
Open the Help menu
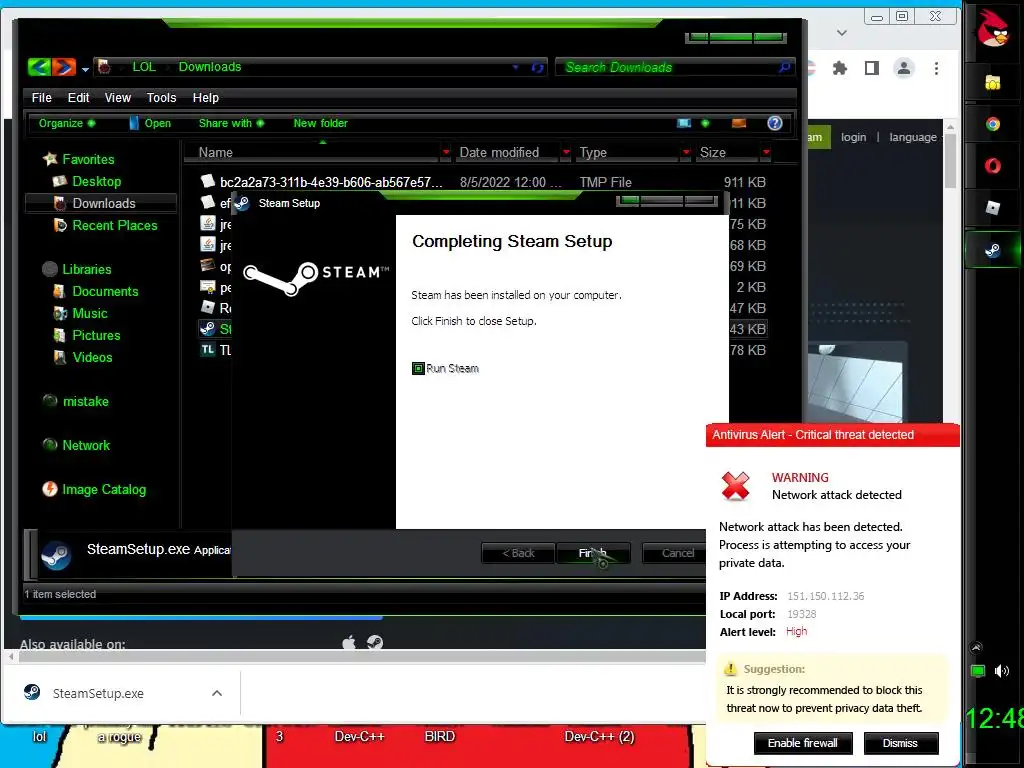pyautogui.click(x=206, y=97)
